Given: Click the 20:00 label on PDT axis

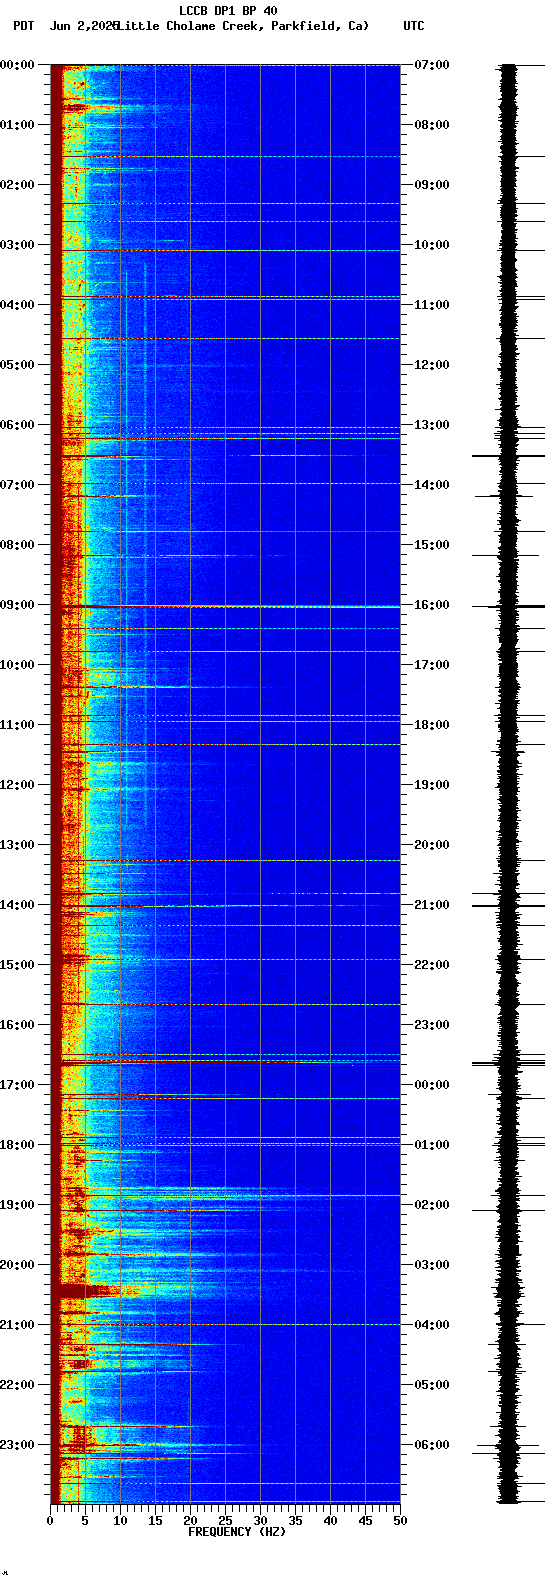Looking at the screenshot, I should (x=17, y=1265).
